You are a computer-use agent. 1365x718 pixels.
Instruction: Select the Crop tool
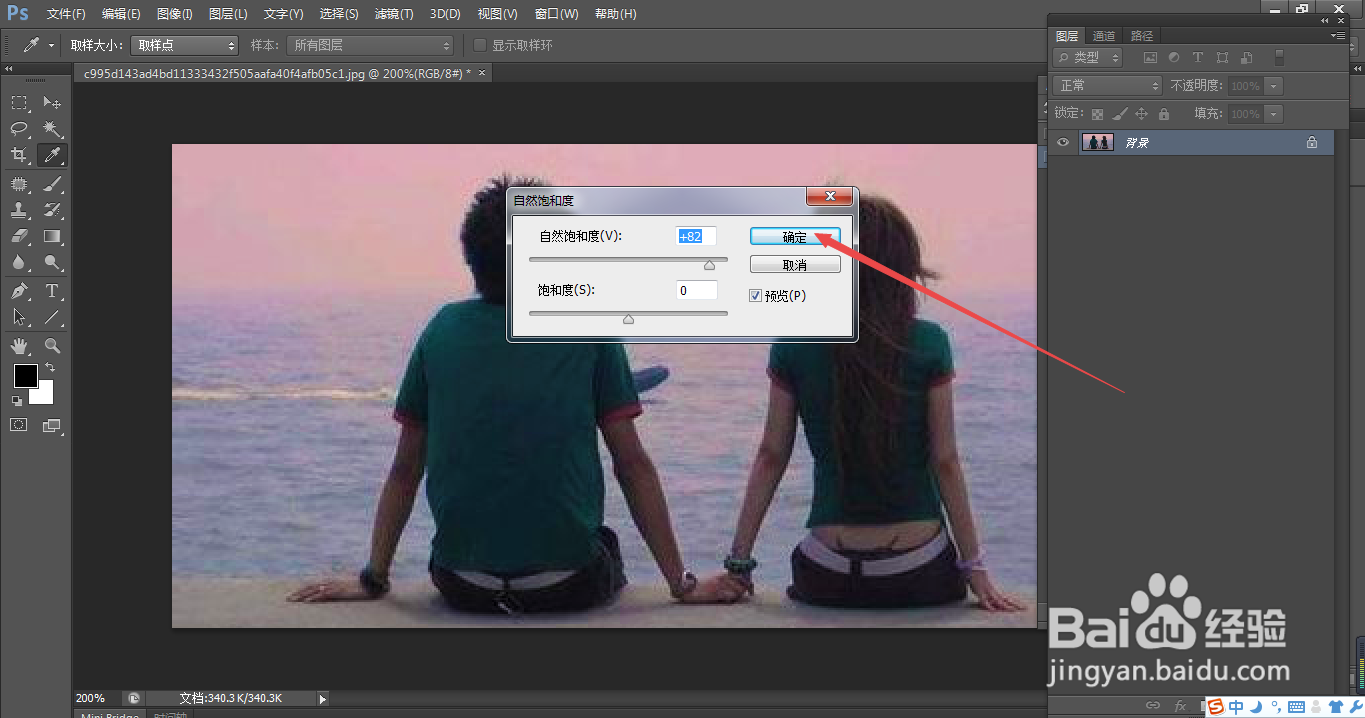(19, 155)
